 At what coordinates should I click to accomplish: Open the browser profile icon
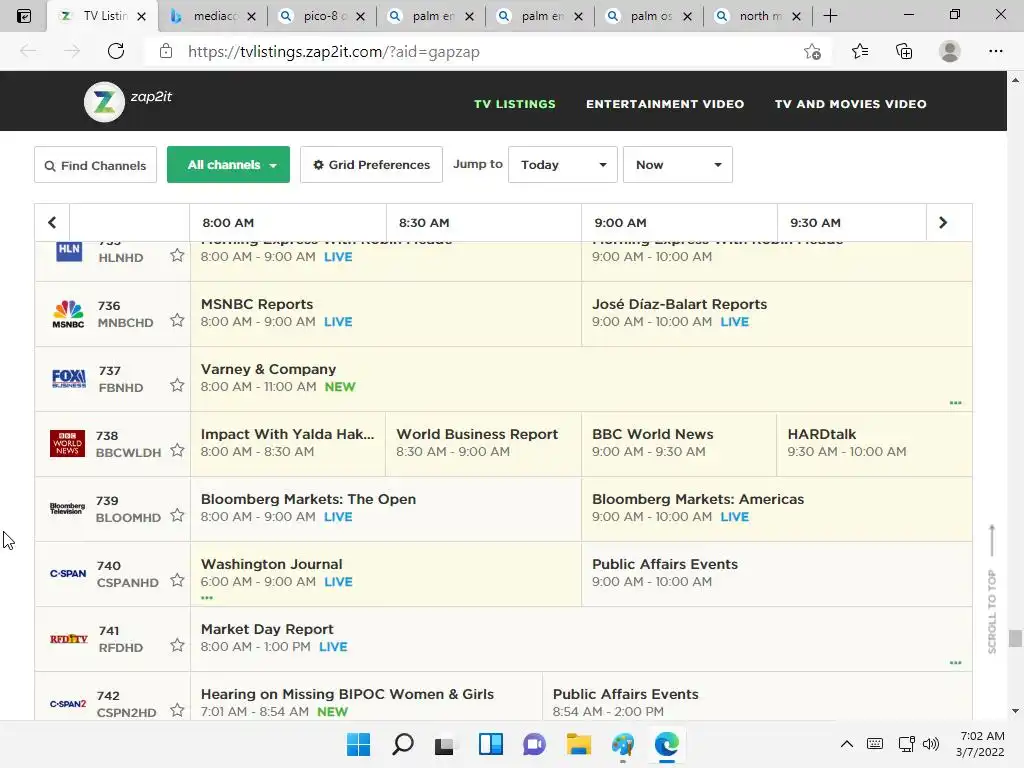(950, 51)
